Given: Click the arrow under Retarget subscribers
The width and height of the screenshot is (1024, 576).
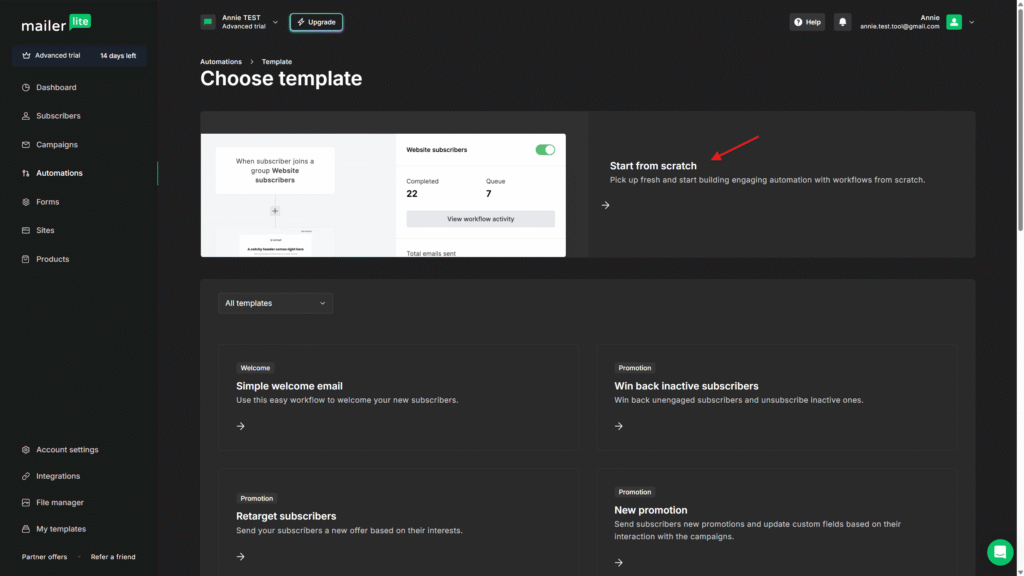Looking at the screenshot, I should tap(241, 556).
